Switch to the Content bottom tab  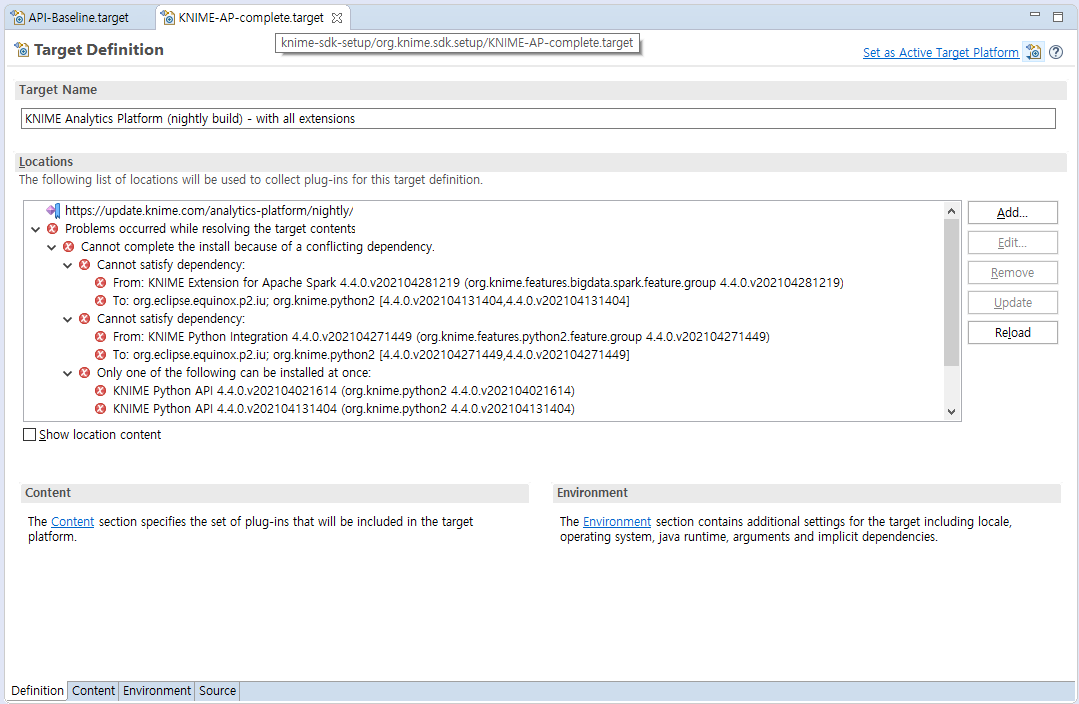point(93,690)
